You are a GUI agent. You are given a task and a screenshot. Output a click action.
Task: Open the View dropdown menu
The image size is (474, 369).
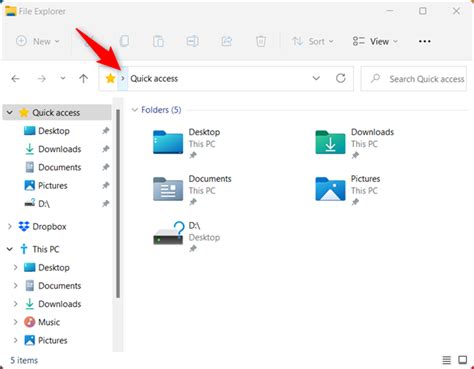[375, 41]
